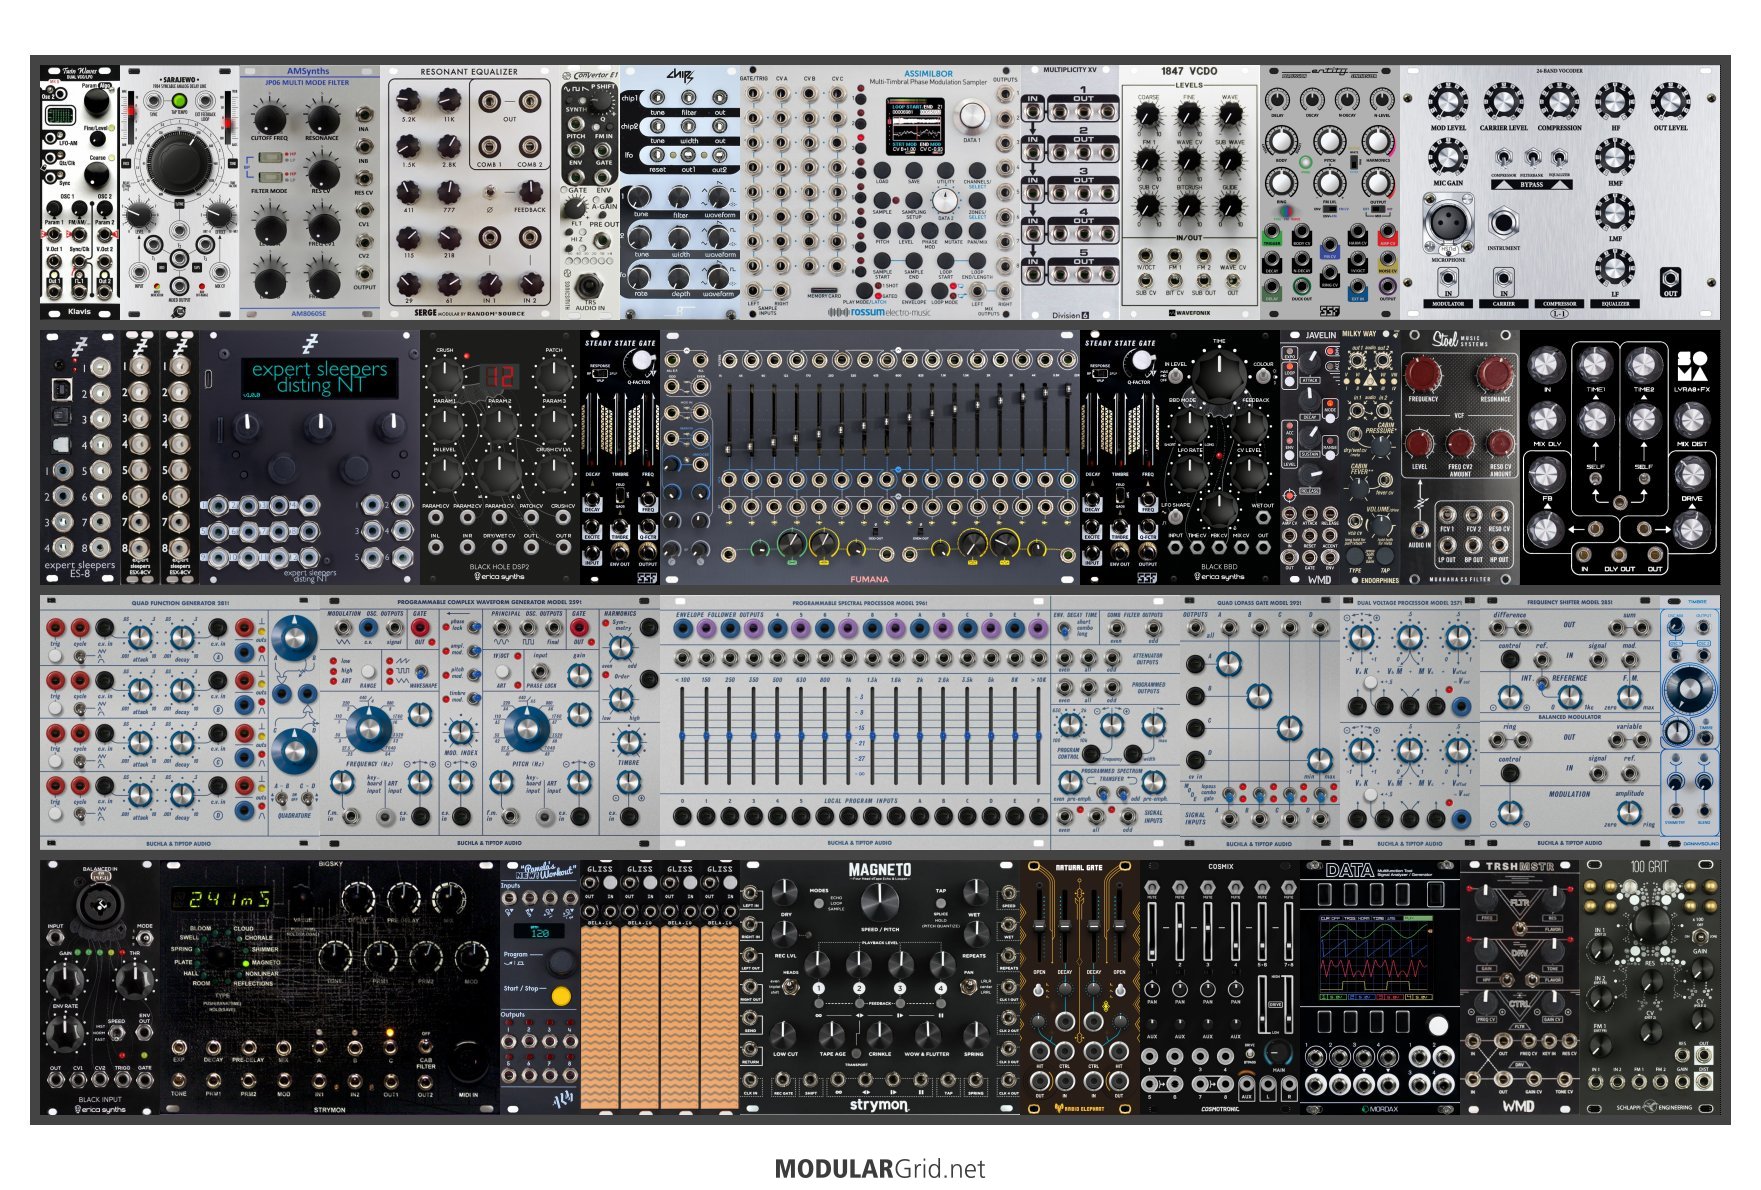Turn the OUT LEVEL knob on the vocoder
The image size is (1761, 1190).
[x=1670, y=102]
